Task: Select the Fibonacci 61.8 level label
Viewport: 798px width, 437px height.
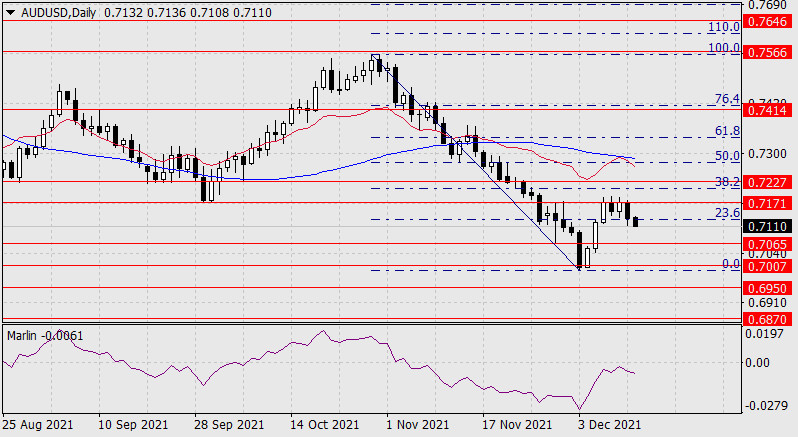Action: (727, 131)
